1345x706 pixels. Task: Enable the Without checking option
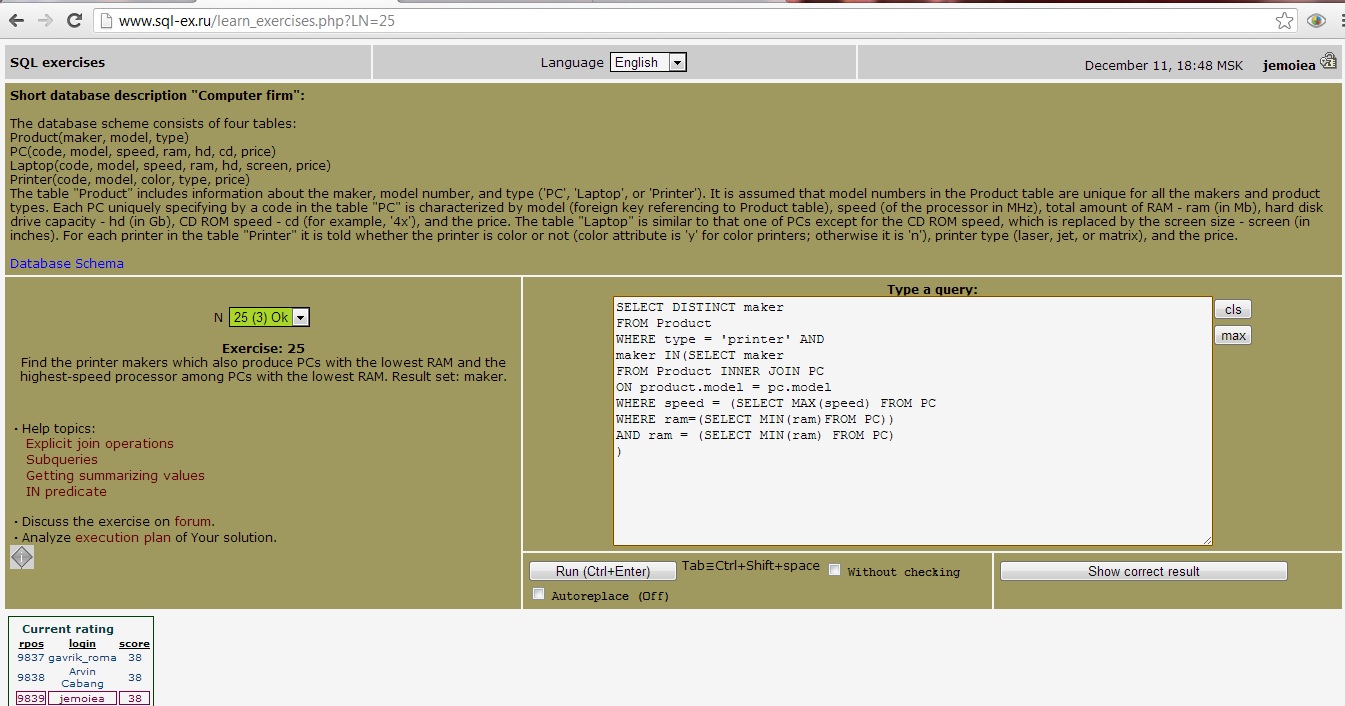(x=835, y=569)
